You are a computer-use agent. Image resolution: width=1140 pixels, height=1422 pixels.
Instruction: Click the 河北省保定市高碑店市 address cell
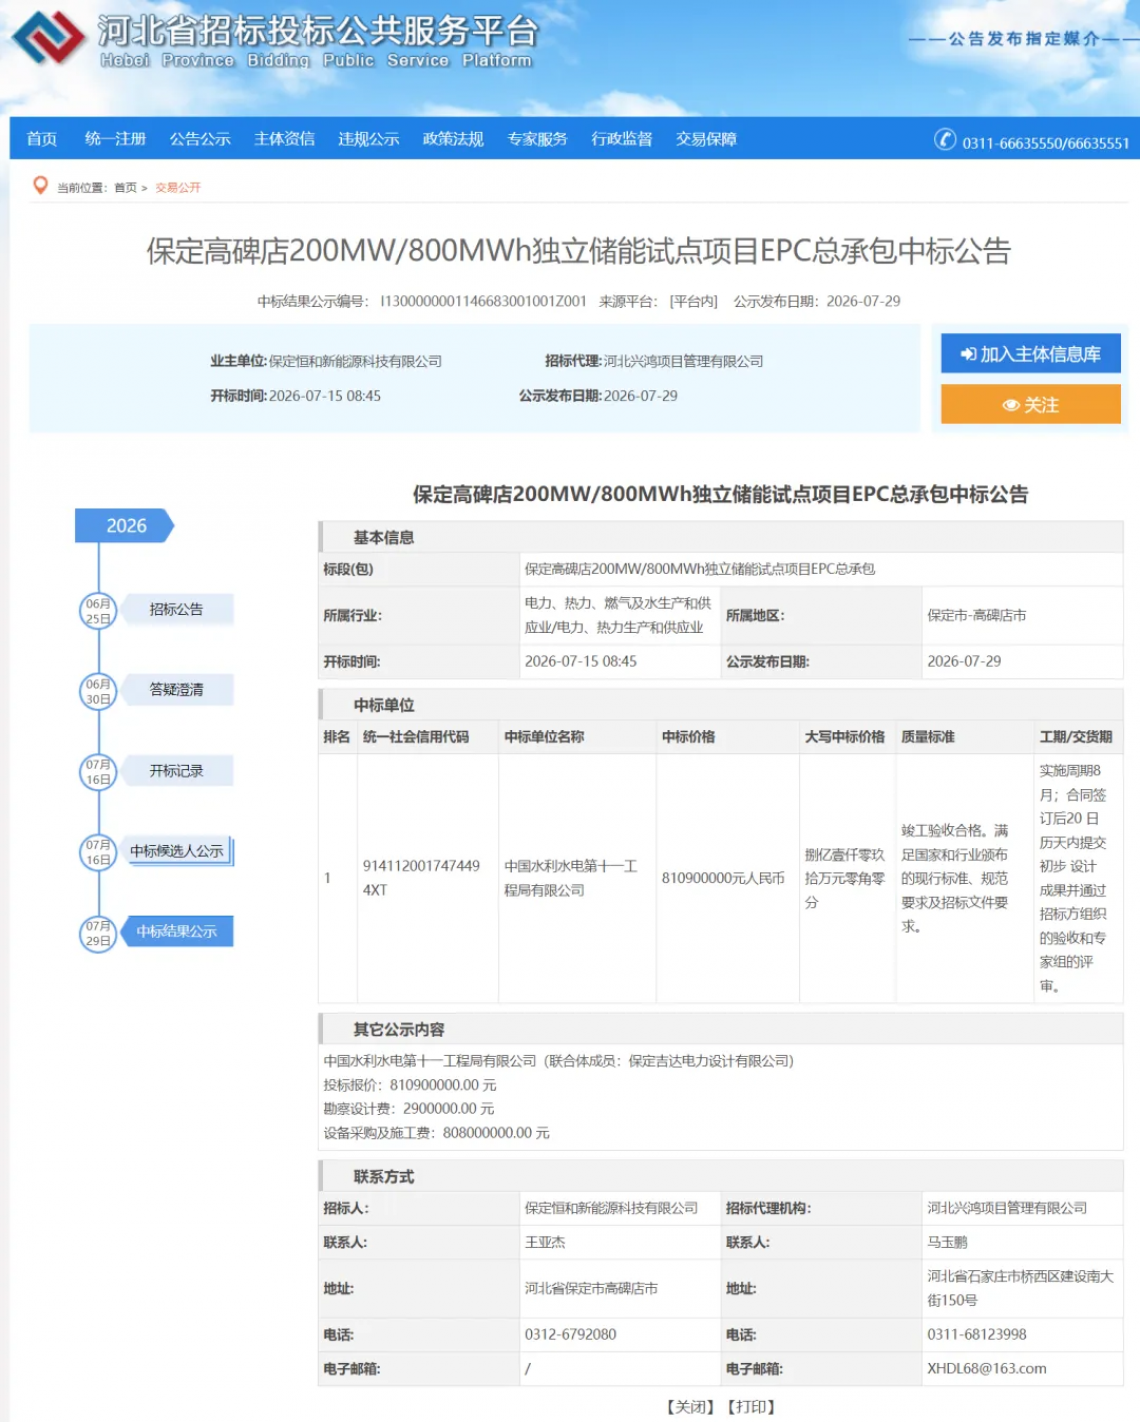pos(620,1288)
